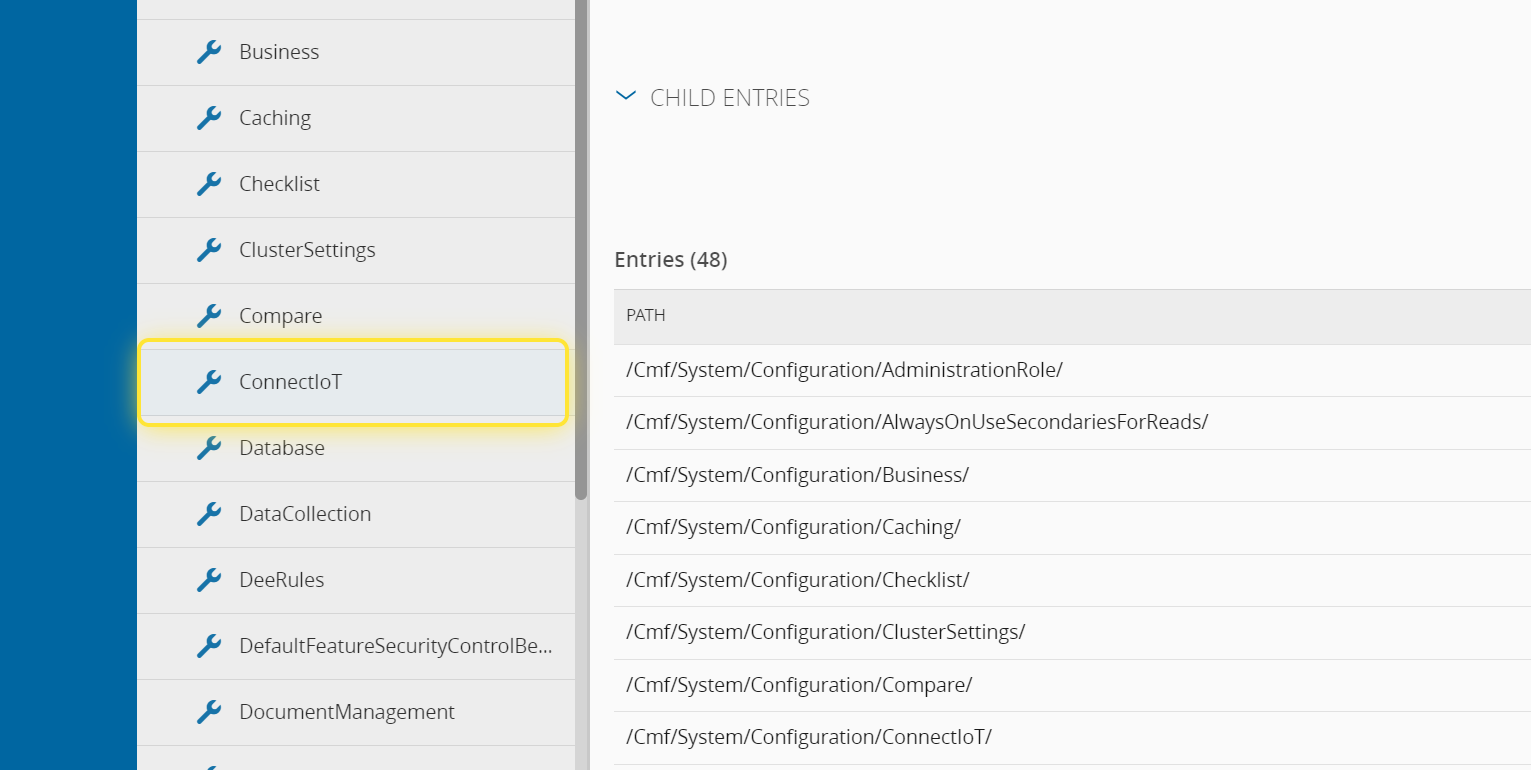Click the DataCollection wrench icon
Viewport: 1531px width, 770px height.
209,514
